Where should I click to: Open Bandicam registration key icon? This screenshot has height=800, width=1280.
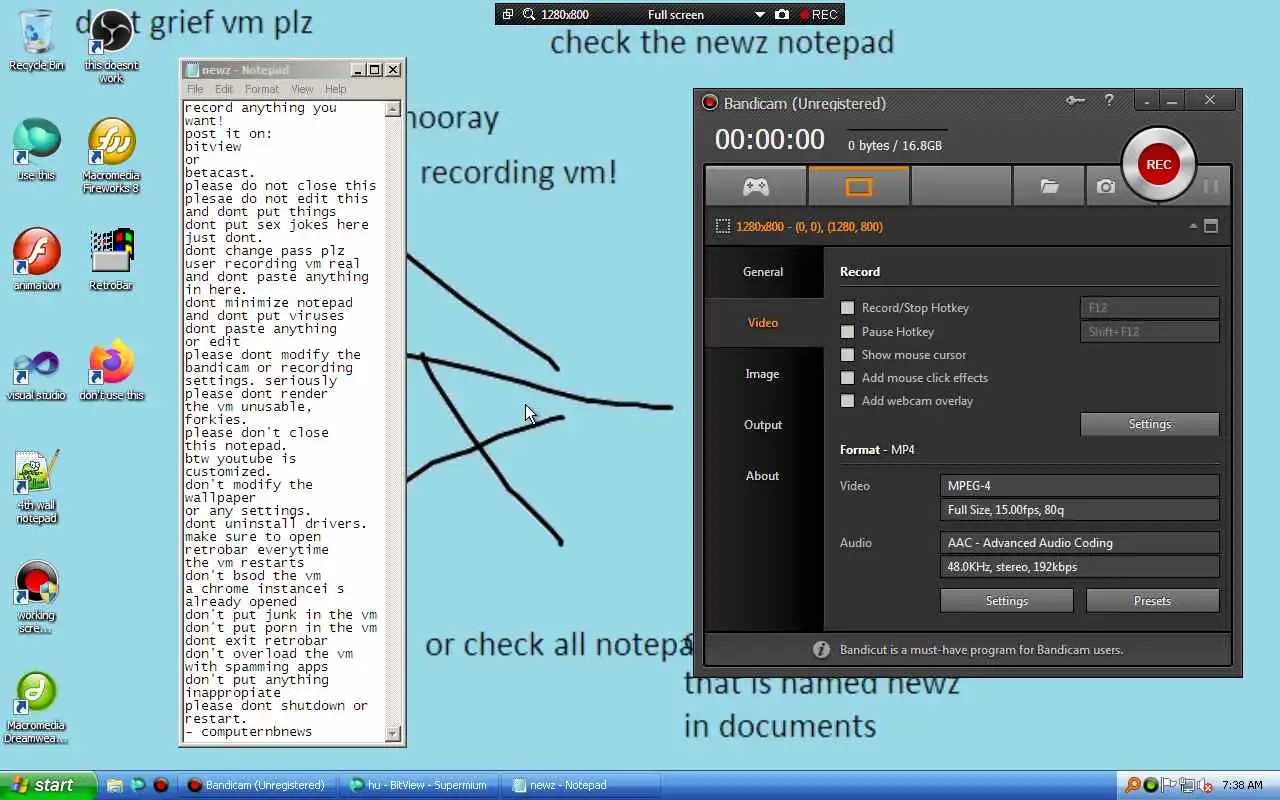[1075, 100]
